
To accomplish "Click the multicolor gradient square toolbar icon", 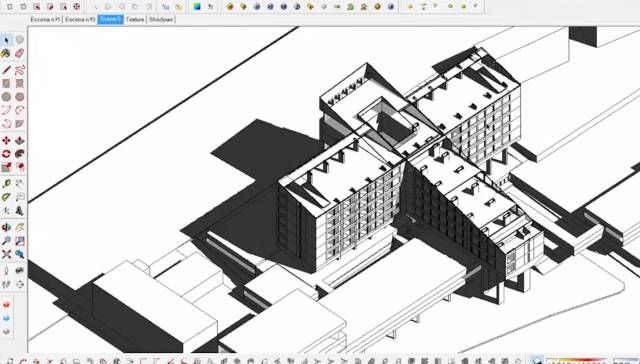I will (197, 7).
